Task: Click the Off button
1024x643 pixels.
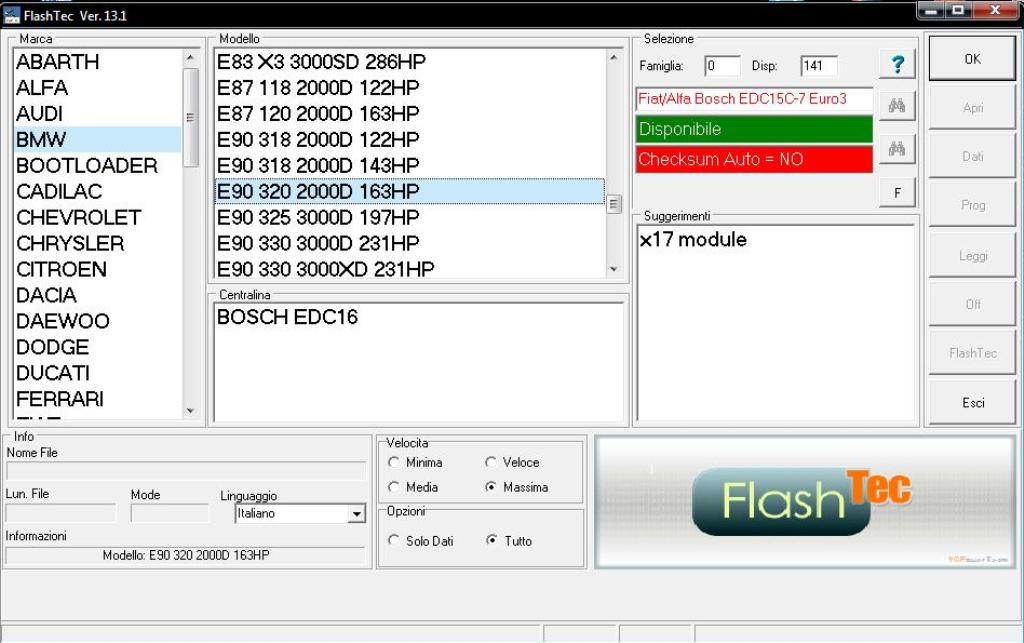Action: tap(972, 304)
